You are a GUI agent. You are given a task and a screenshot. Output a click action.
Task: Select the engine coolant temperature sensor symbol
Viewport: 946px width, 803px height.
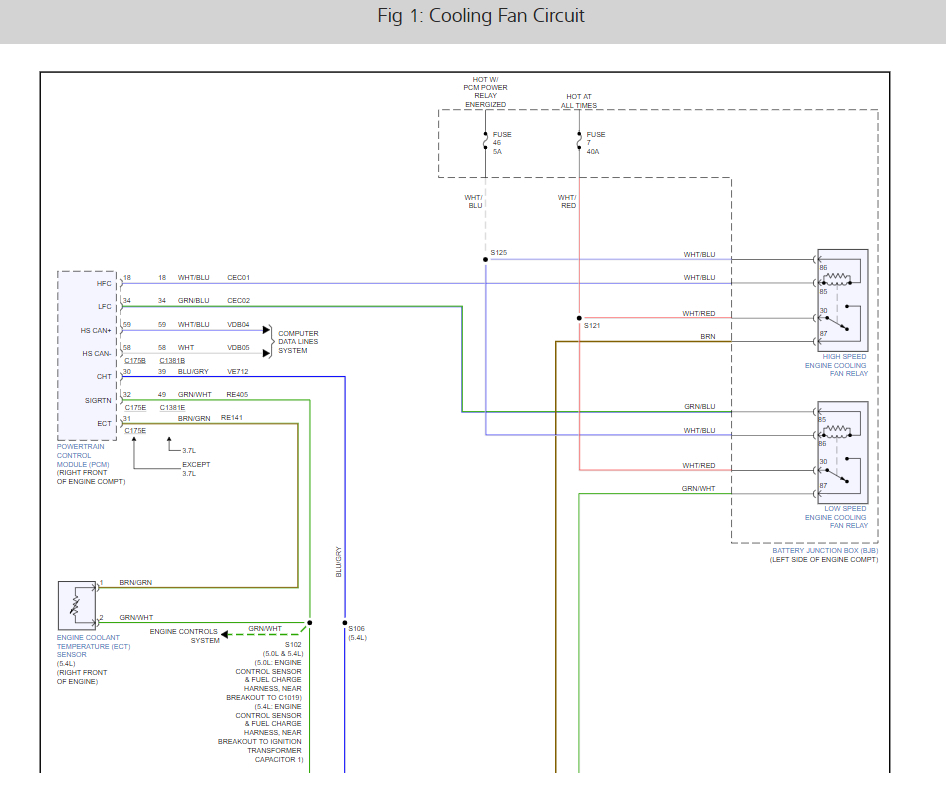pos(76,604)
